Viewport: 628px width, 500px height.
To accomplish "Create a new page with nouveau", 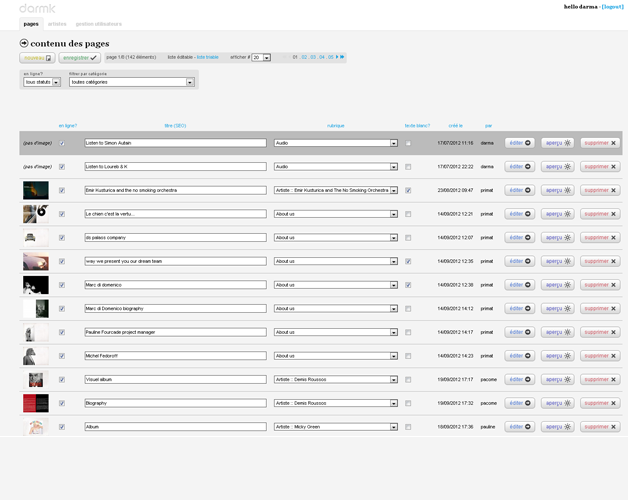I will (37, 58).
